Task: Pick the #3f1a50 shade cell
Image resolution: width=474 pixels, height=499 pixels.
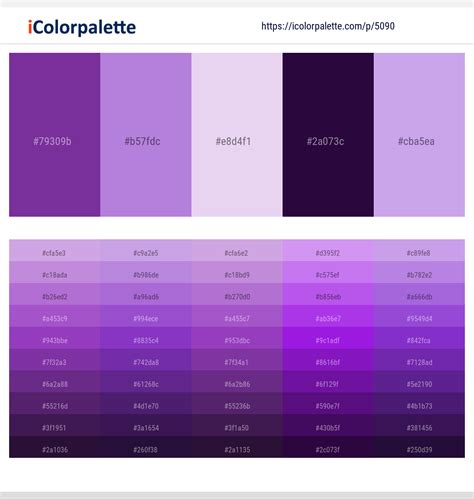Action: coord(237,425)
